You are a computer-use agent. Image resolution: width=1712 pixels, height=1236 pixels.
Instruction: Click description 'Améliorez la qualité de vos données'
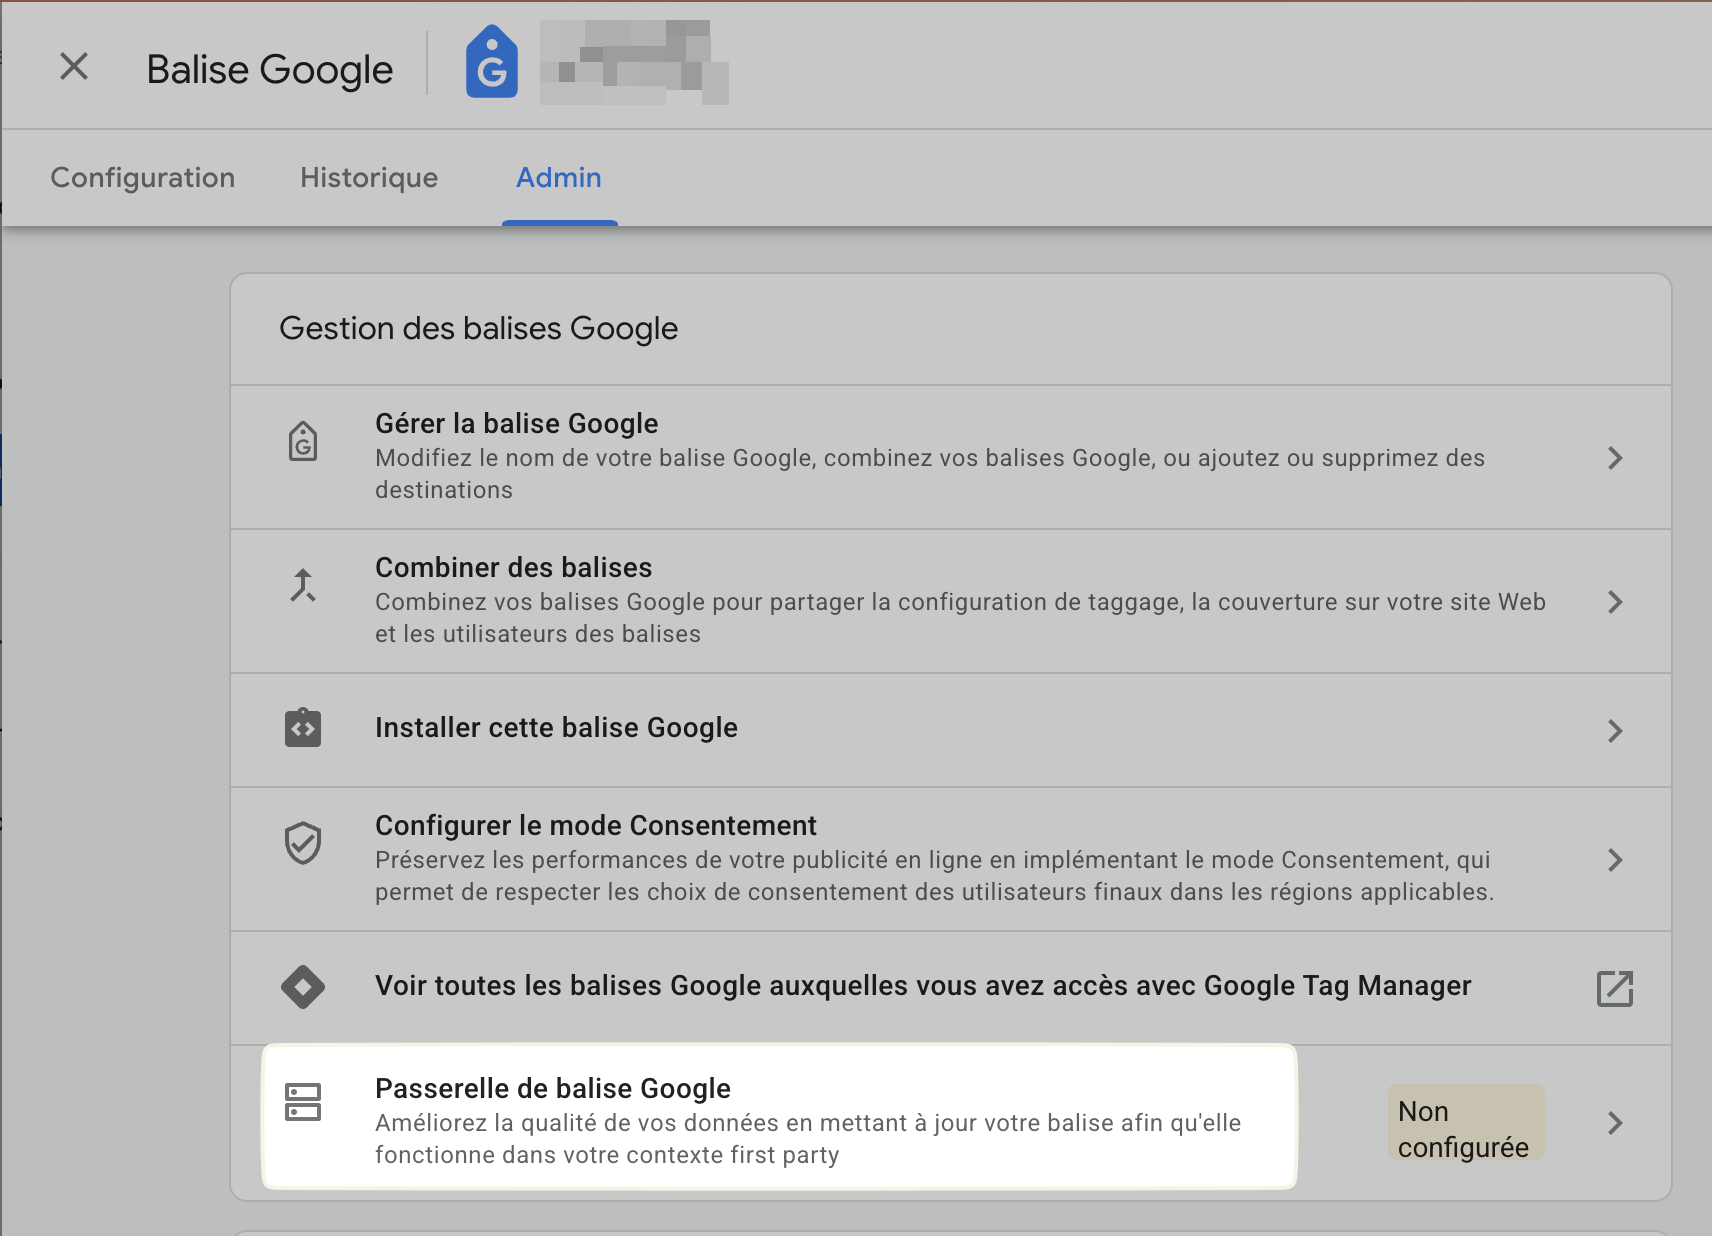coord(808,1139)
